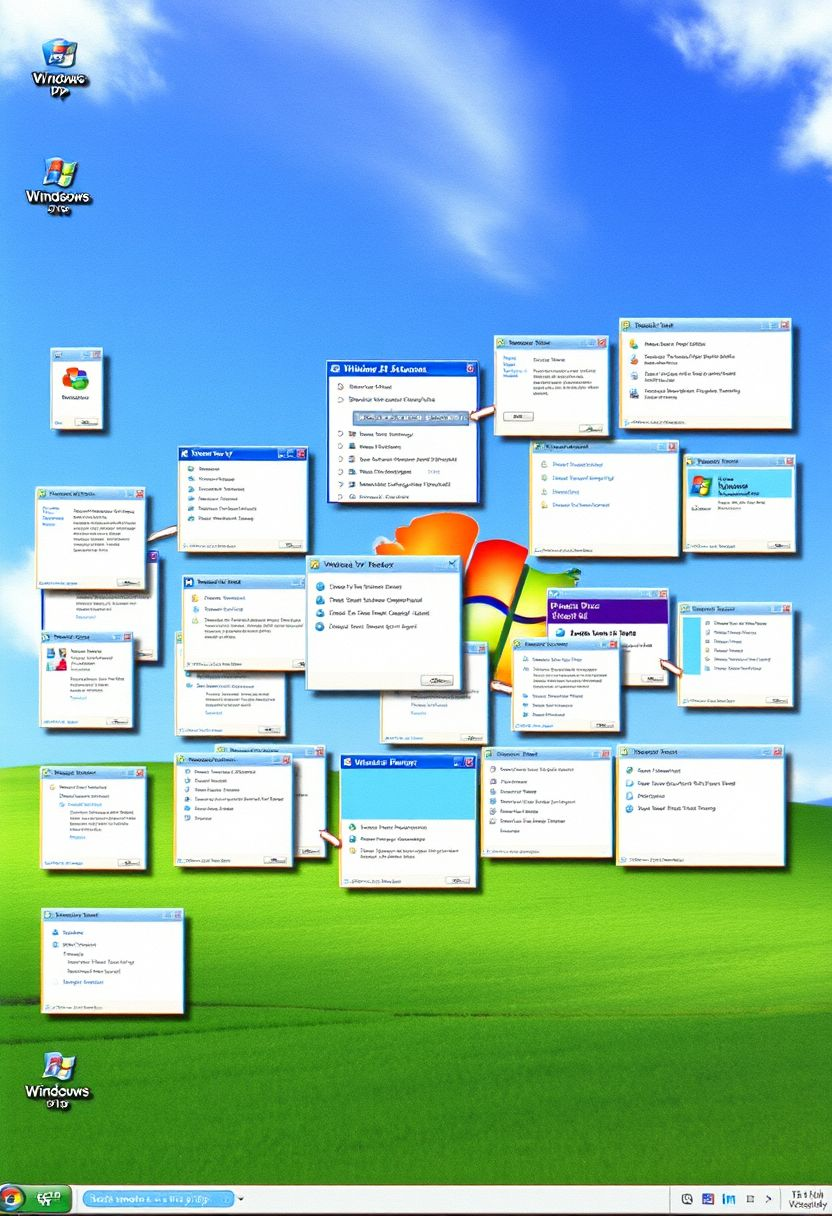Select the light-blue task button on the taskbar
This screenshot has height=1216, width=832.
pyautogui.click(x=158, y=1198)
